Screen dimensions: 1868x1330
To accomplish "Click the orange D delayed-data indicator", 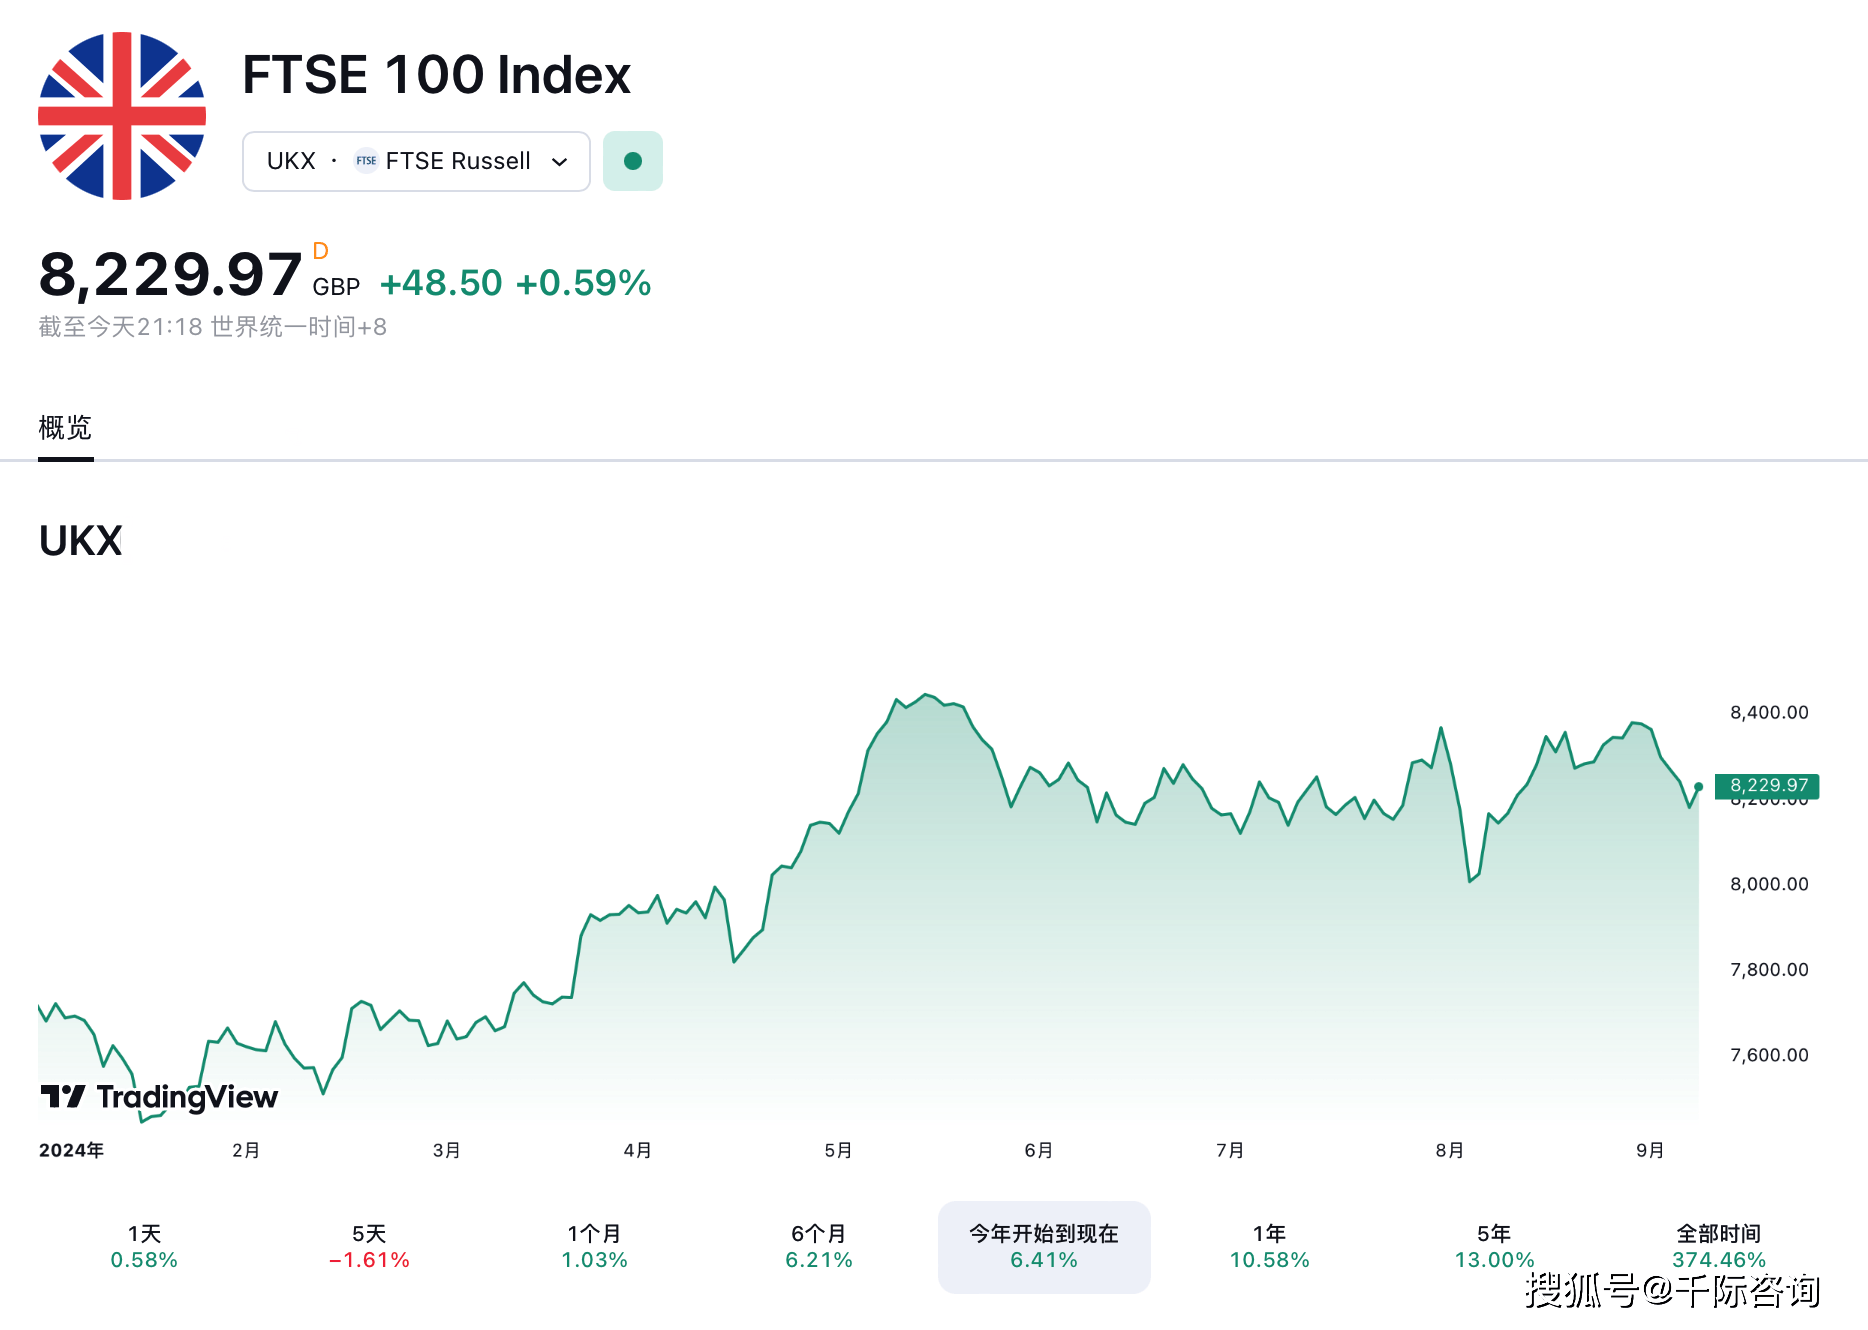I will tap(320, 251).
